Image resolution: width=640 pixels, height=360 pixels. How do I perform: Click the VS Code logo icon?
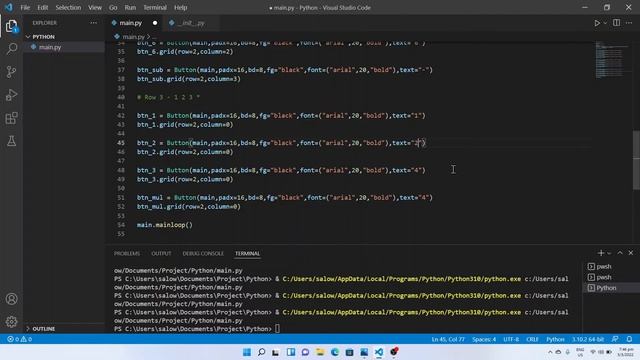click(x=9, y=7)
